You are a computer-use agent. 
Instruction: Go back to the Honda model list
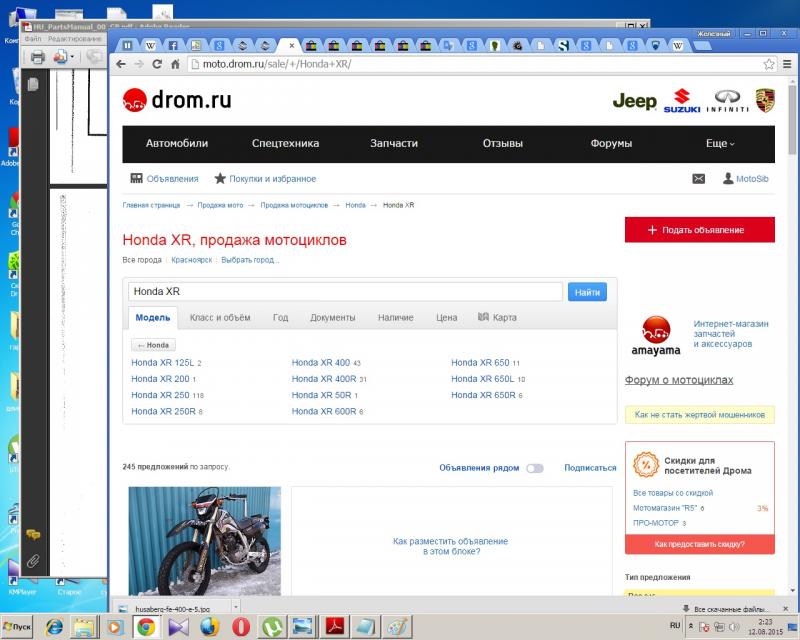[153, 346]
